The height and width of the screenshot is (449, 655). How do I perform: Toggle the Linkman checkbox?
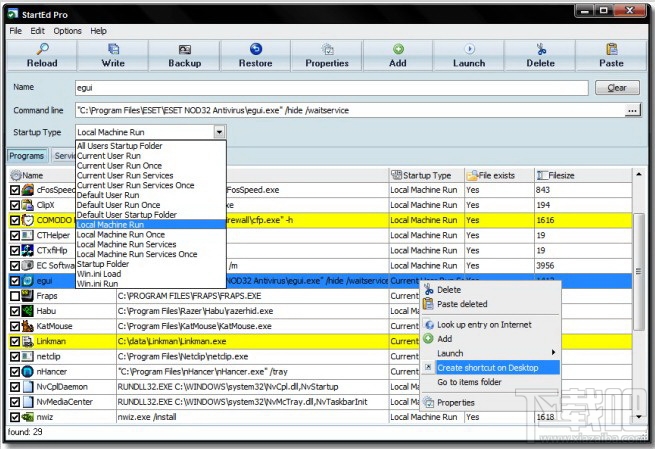[15, 341]
